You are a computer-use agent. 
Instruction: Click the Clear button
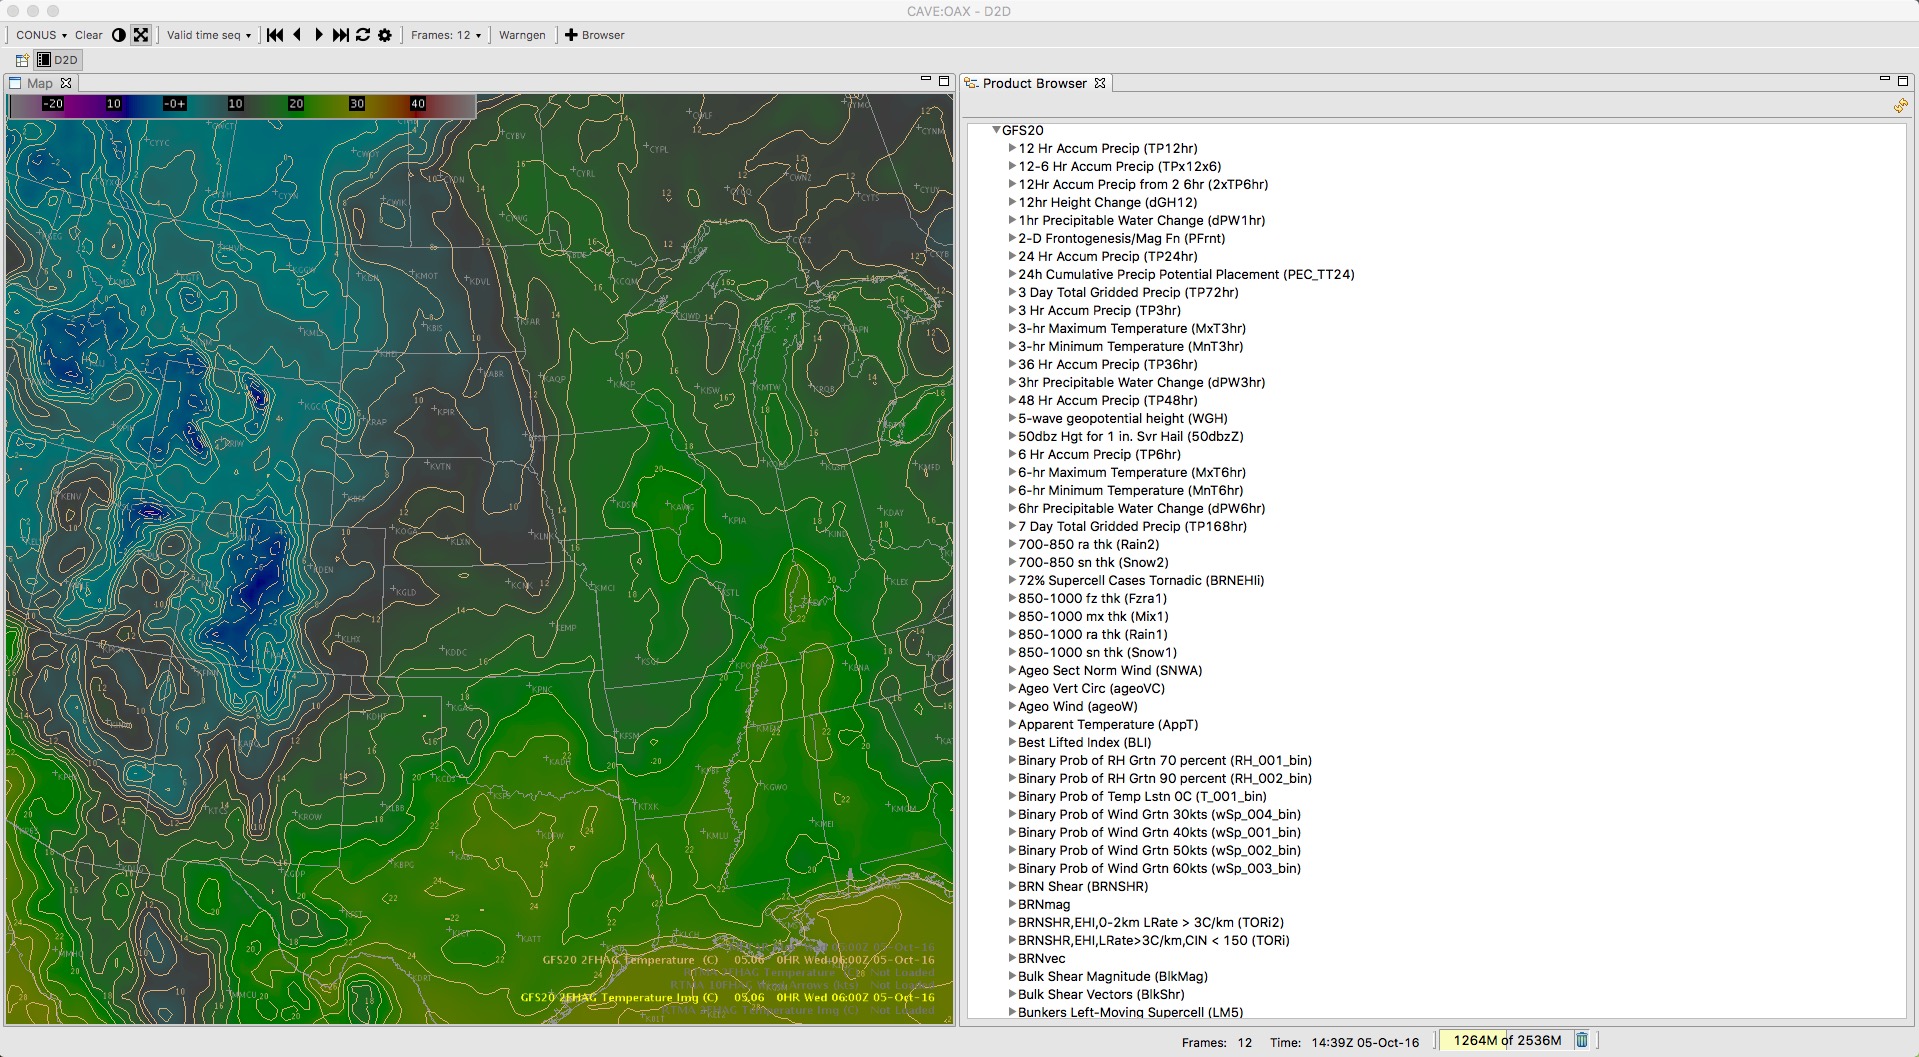click(x=89, y=35)
